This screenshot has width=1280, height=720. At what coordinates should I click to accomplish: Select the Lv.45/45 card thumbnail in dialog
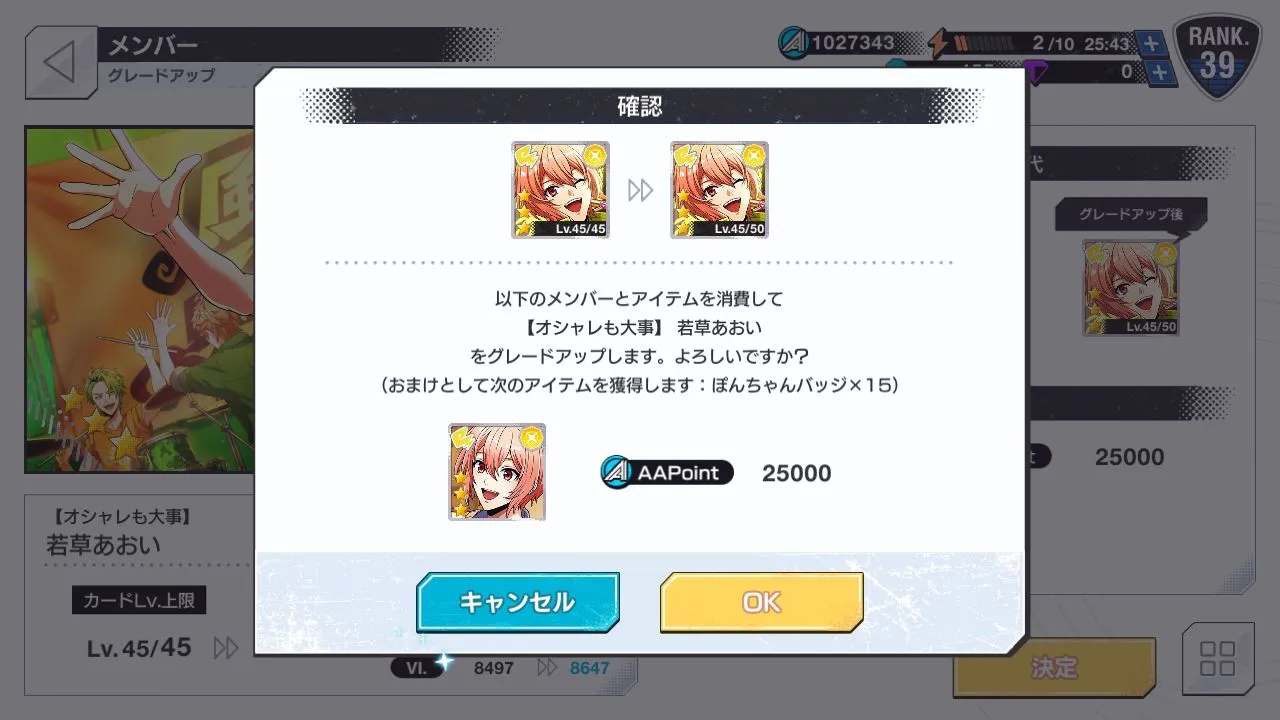click(560, 190)
